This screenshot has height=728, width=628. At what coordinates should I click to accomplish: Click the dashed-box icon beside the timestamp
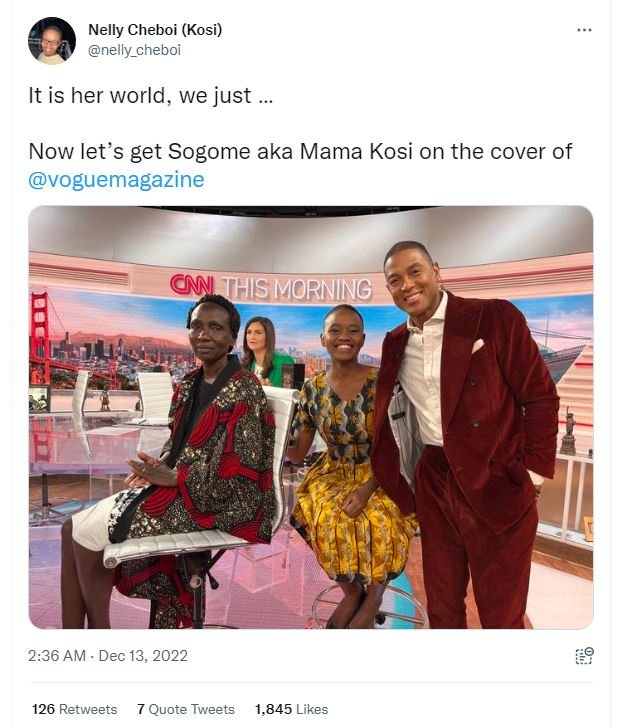[584, 656]
